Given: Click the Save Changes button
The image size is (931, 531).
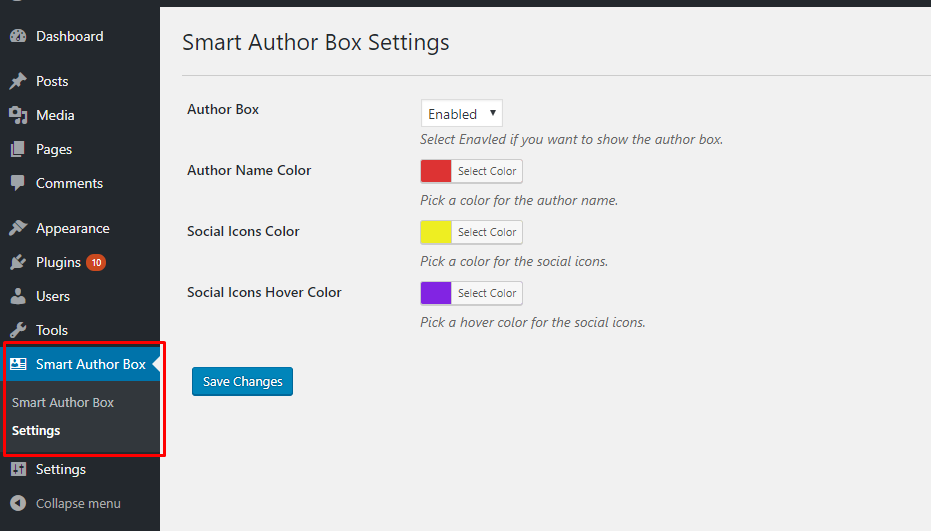Looking at the screenshot, I should coord(242,381).
